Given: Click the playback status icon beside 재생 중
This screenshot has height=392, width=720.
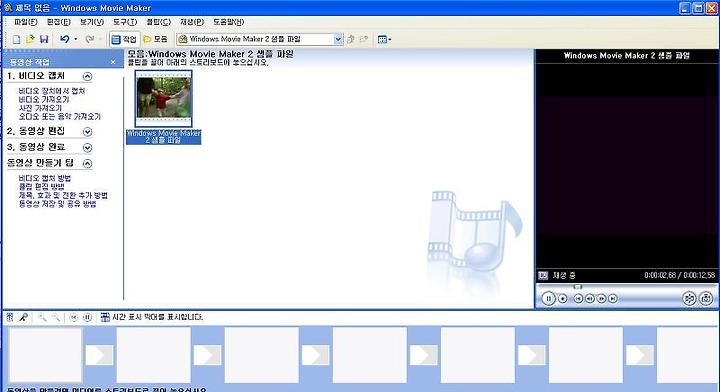Looking at the screenshot, I should 543,275.
